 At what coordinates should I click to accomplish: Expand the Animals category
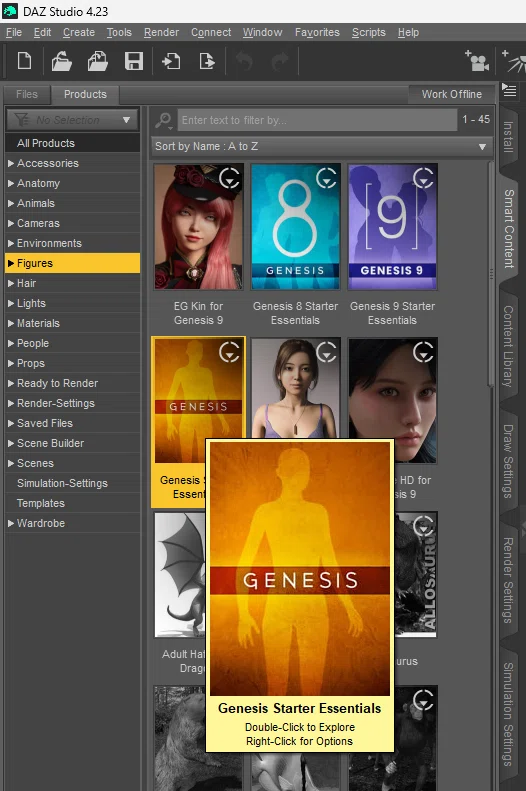coord(11,203)
